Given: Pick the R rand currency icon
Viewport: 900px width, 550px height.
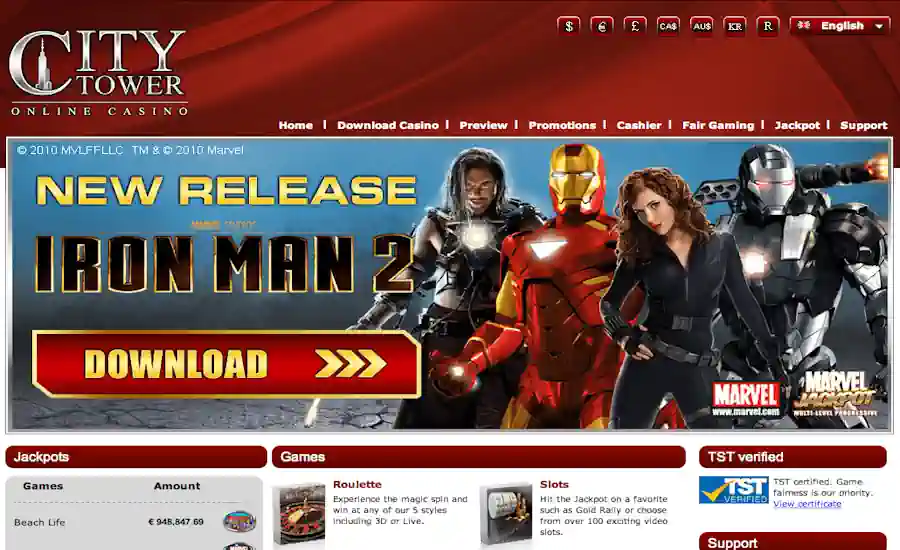Looking at the screenshot, I should tap(768, 26).
